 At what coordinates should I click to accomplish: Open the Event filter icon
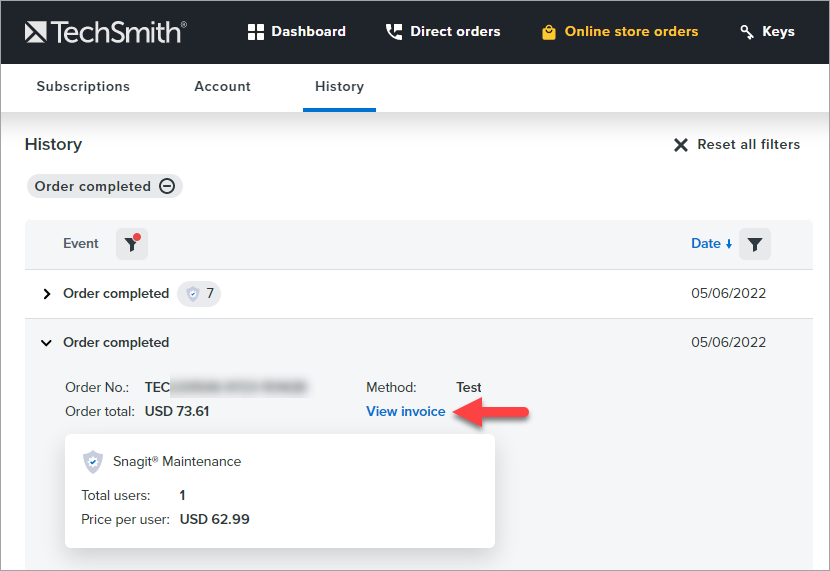[131, 244]
